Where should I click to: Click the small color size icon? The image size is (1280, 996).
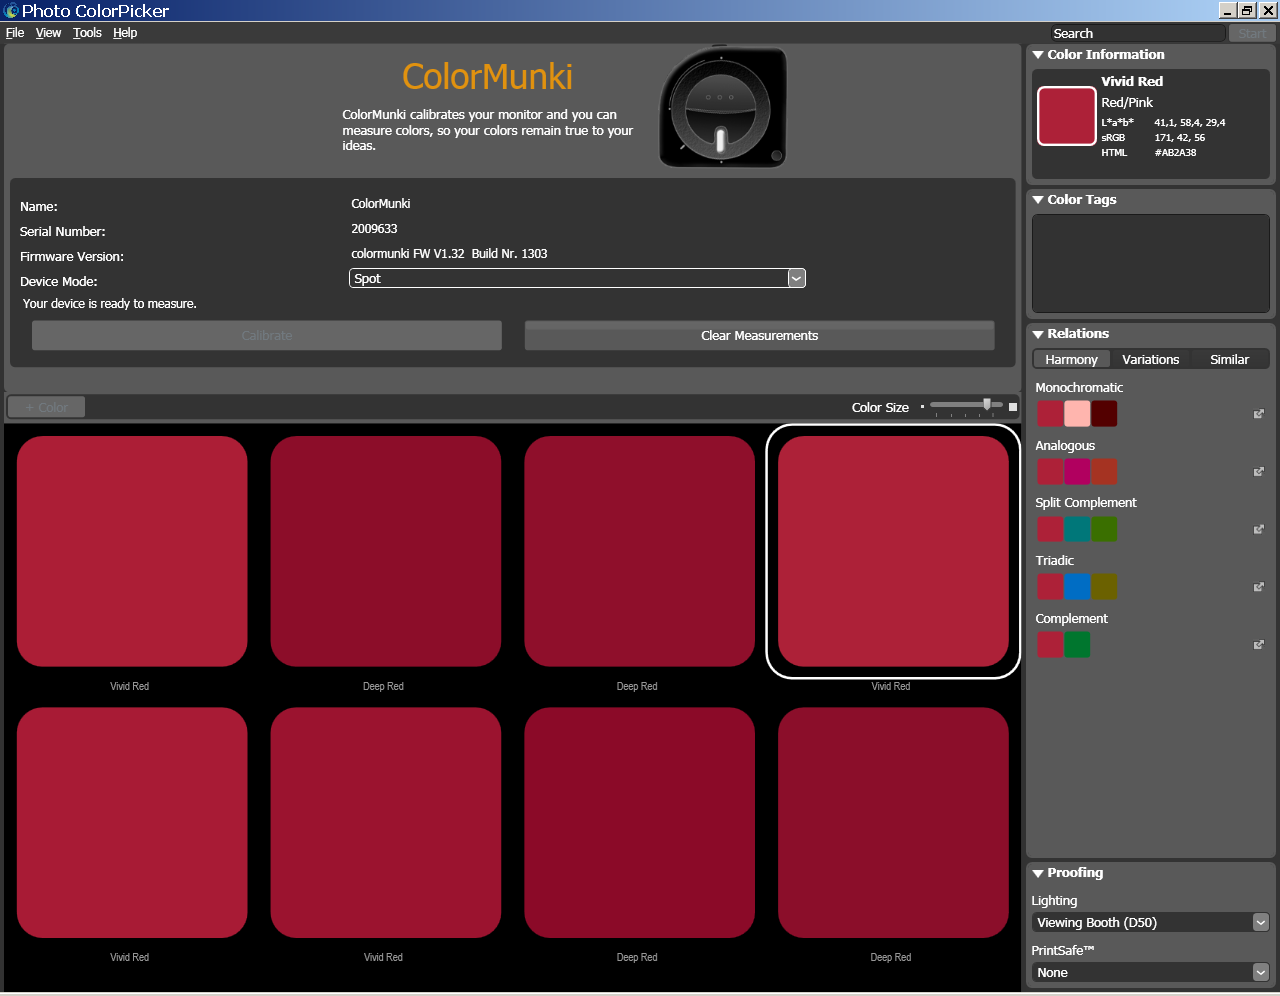922,407
